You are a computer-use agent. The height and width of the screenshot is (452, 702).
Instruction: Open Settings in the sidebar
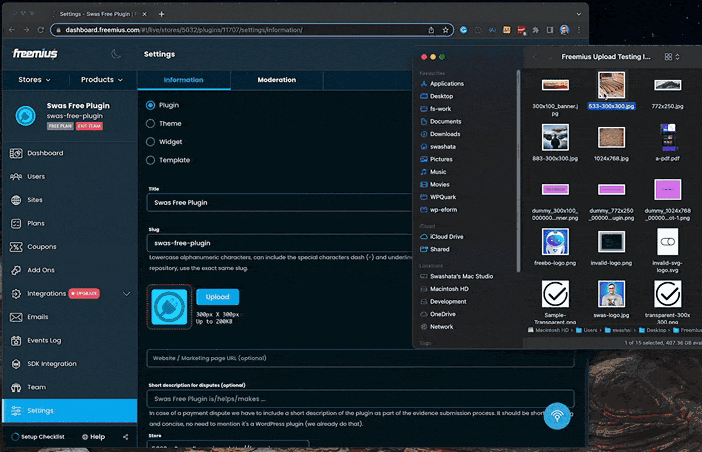click(x=69, y=410)
